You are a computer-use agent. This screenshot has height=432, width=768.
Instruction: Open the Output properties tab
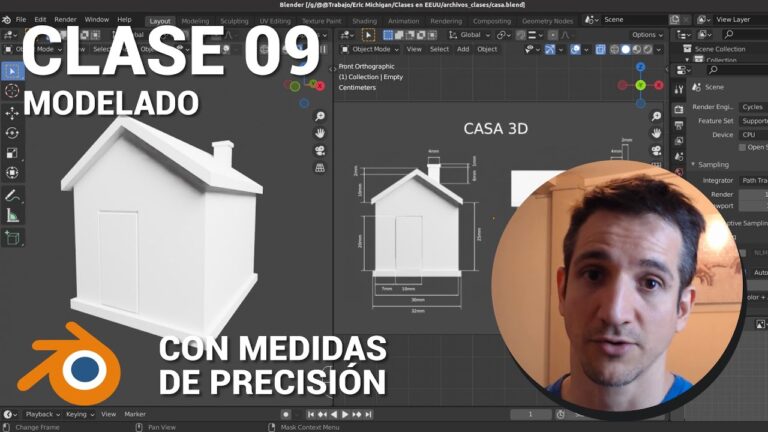coord(679,126)
